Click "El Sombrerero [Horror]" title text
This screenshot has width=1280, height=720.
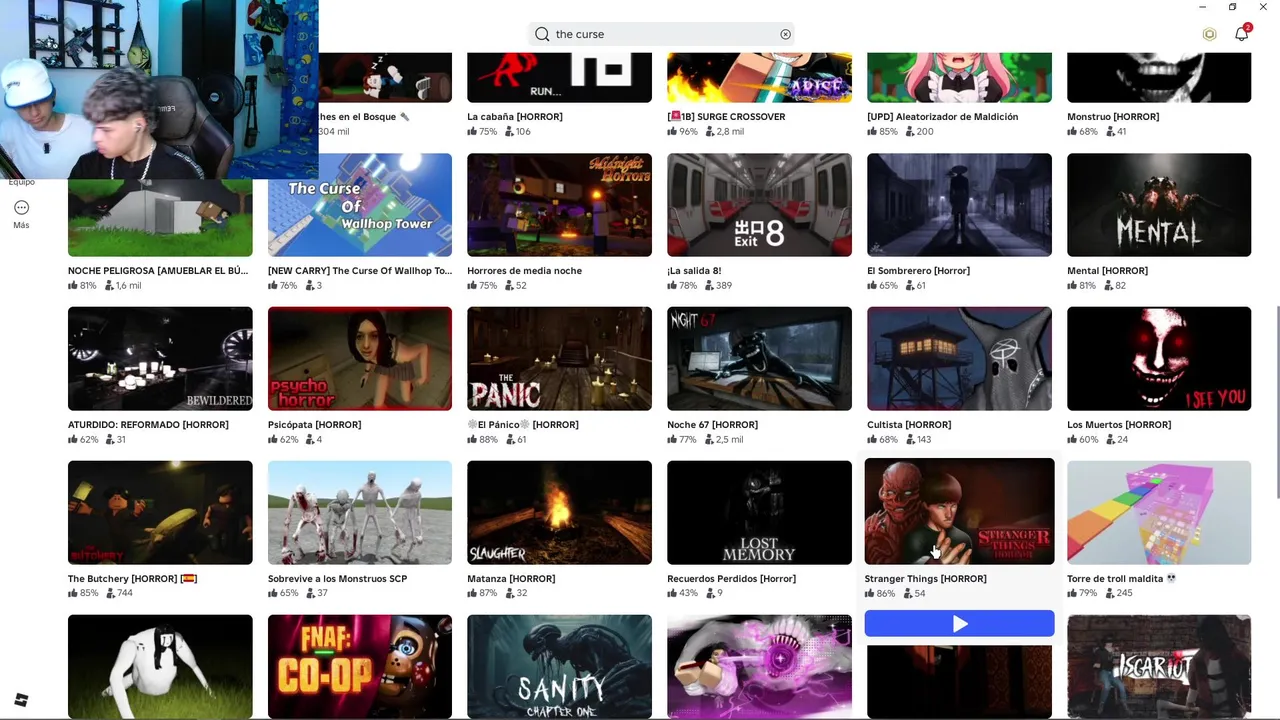[918, 271]
